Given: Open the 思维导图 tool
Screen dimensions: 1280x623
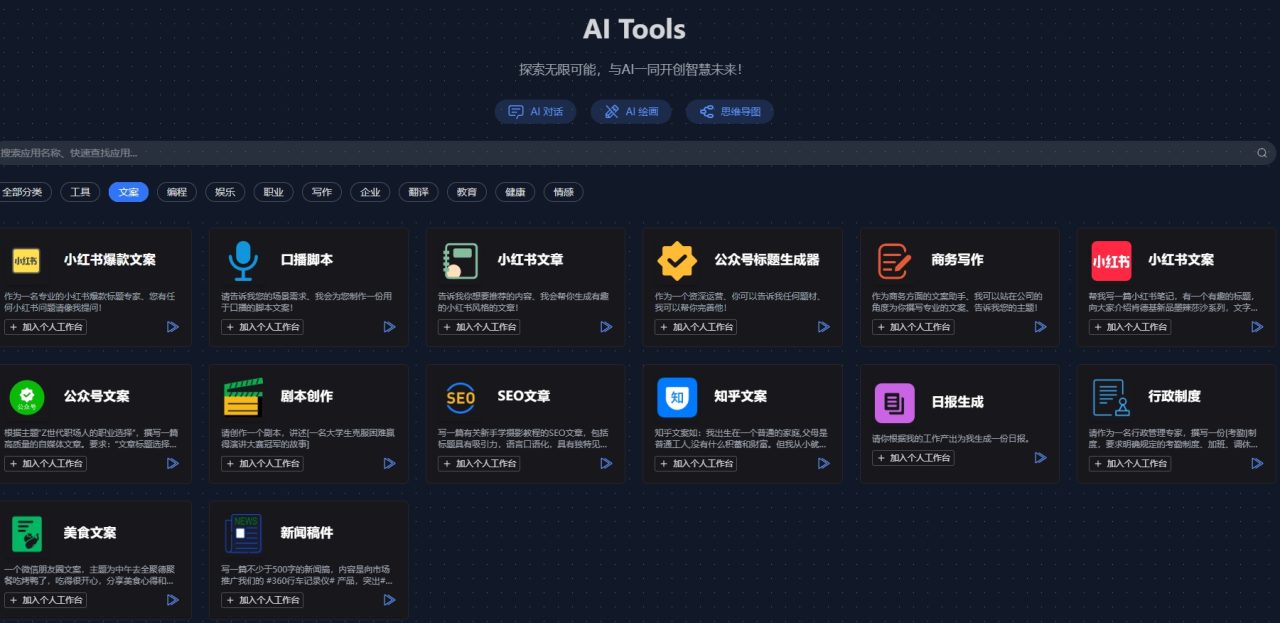Looking at the screenshot, I should click(x=730, y=111).
